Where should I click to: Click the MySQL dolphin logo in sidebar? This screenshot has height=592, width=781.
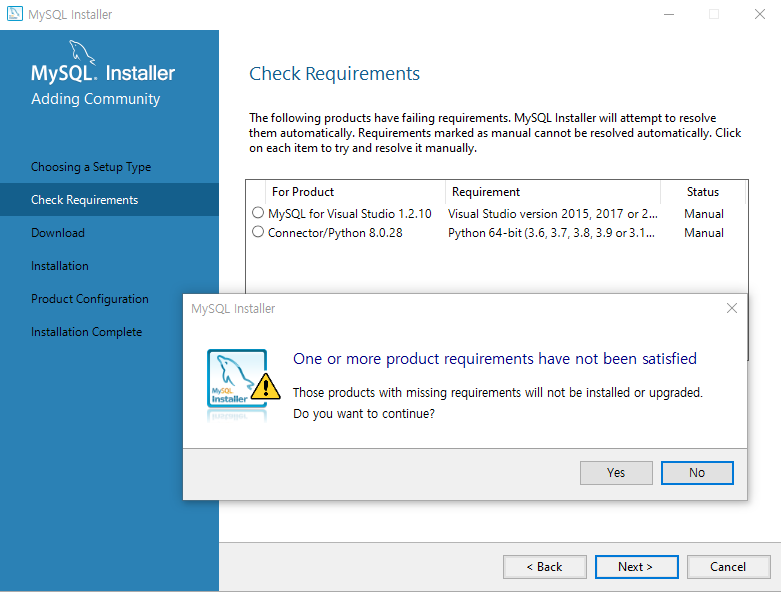pyautogui.click(x=81, y=51)
